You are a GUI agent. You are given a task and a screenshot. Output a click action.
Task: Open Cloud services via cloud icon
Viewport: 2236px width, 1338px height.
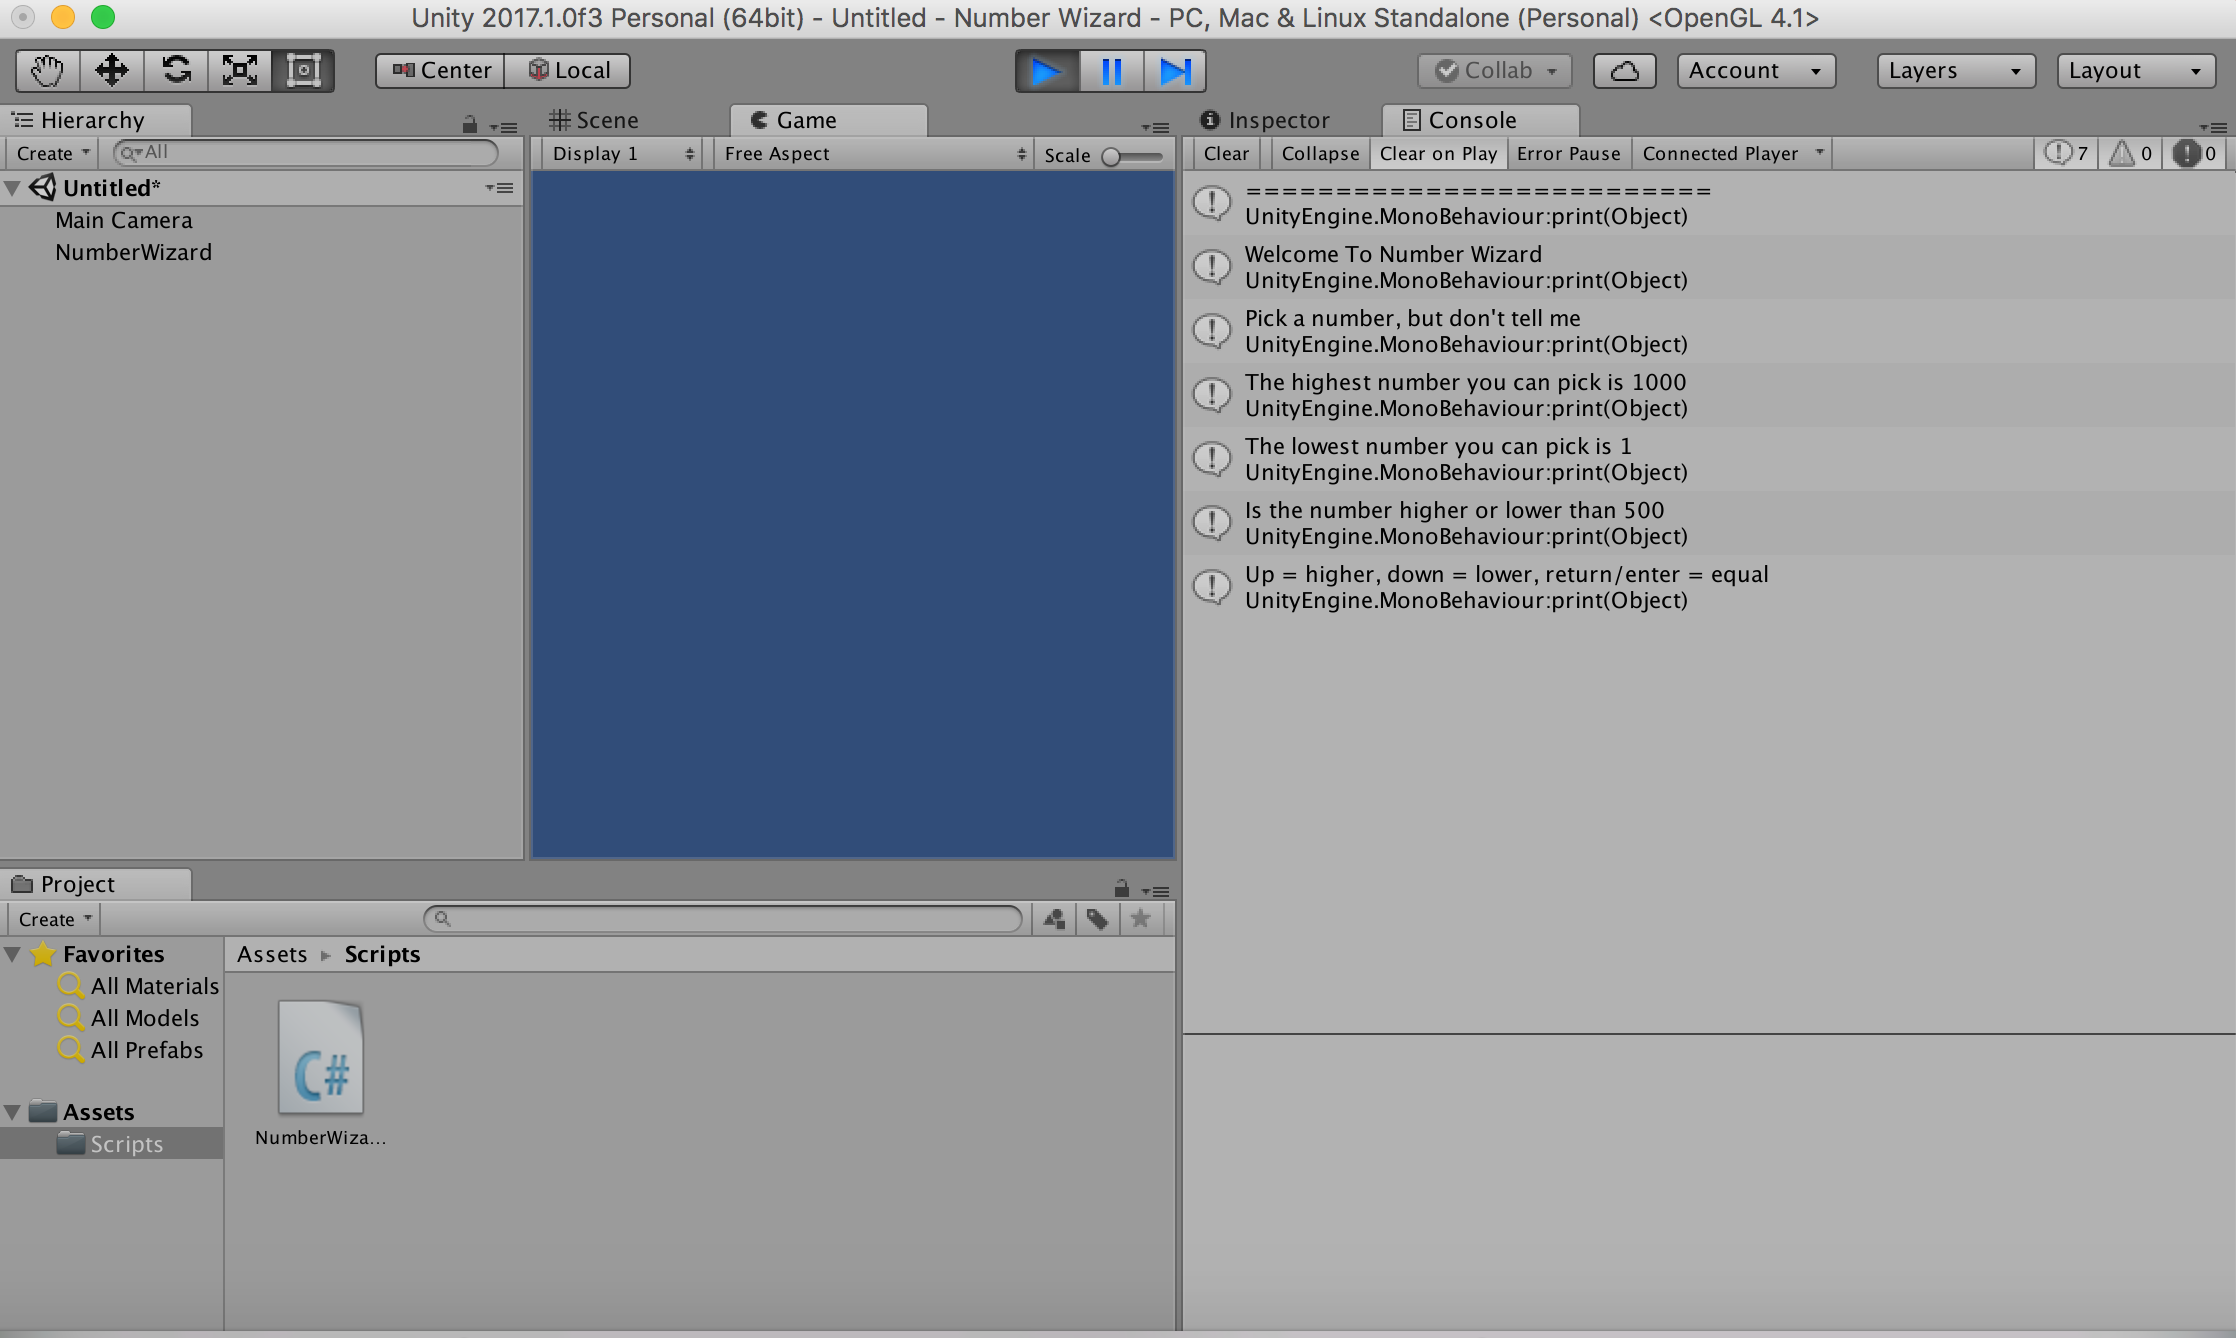pos(1624,71)
